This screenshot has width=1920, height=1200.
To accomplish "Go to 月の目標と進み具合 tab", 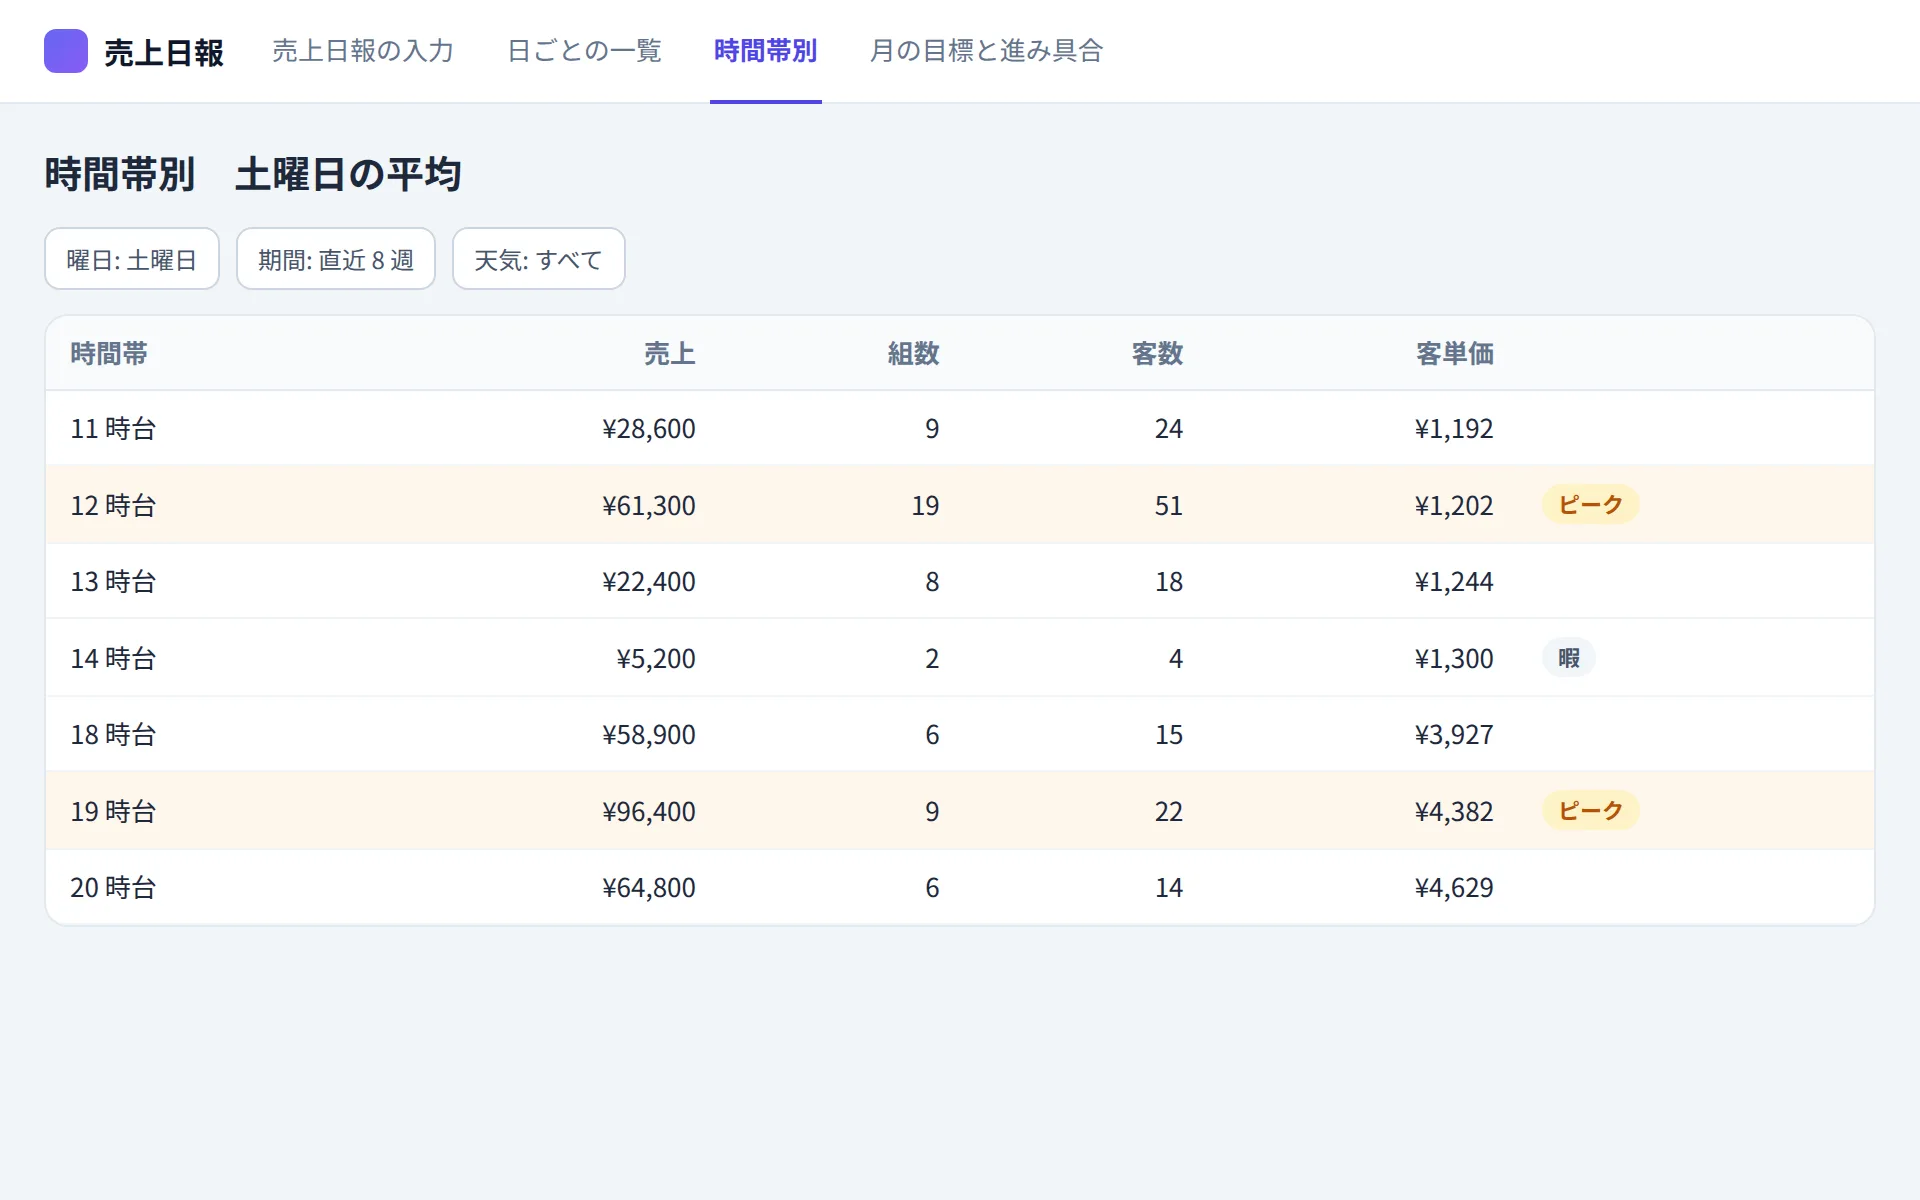I will click(986, 51).
